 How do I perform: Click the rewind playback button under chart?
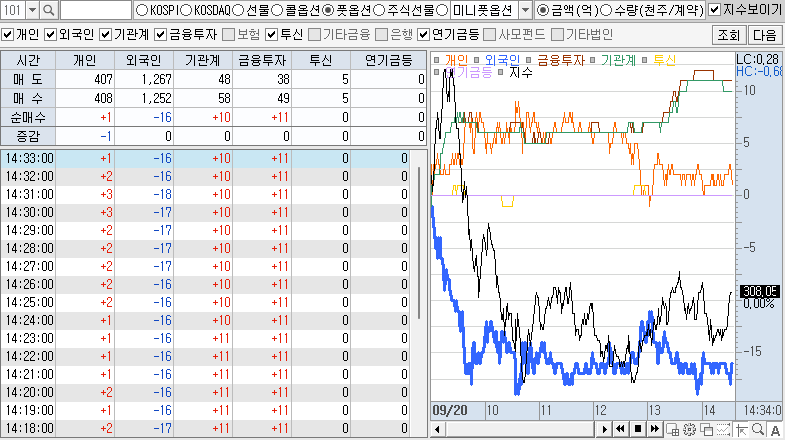point(620,430)
